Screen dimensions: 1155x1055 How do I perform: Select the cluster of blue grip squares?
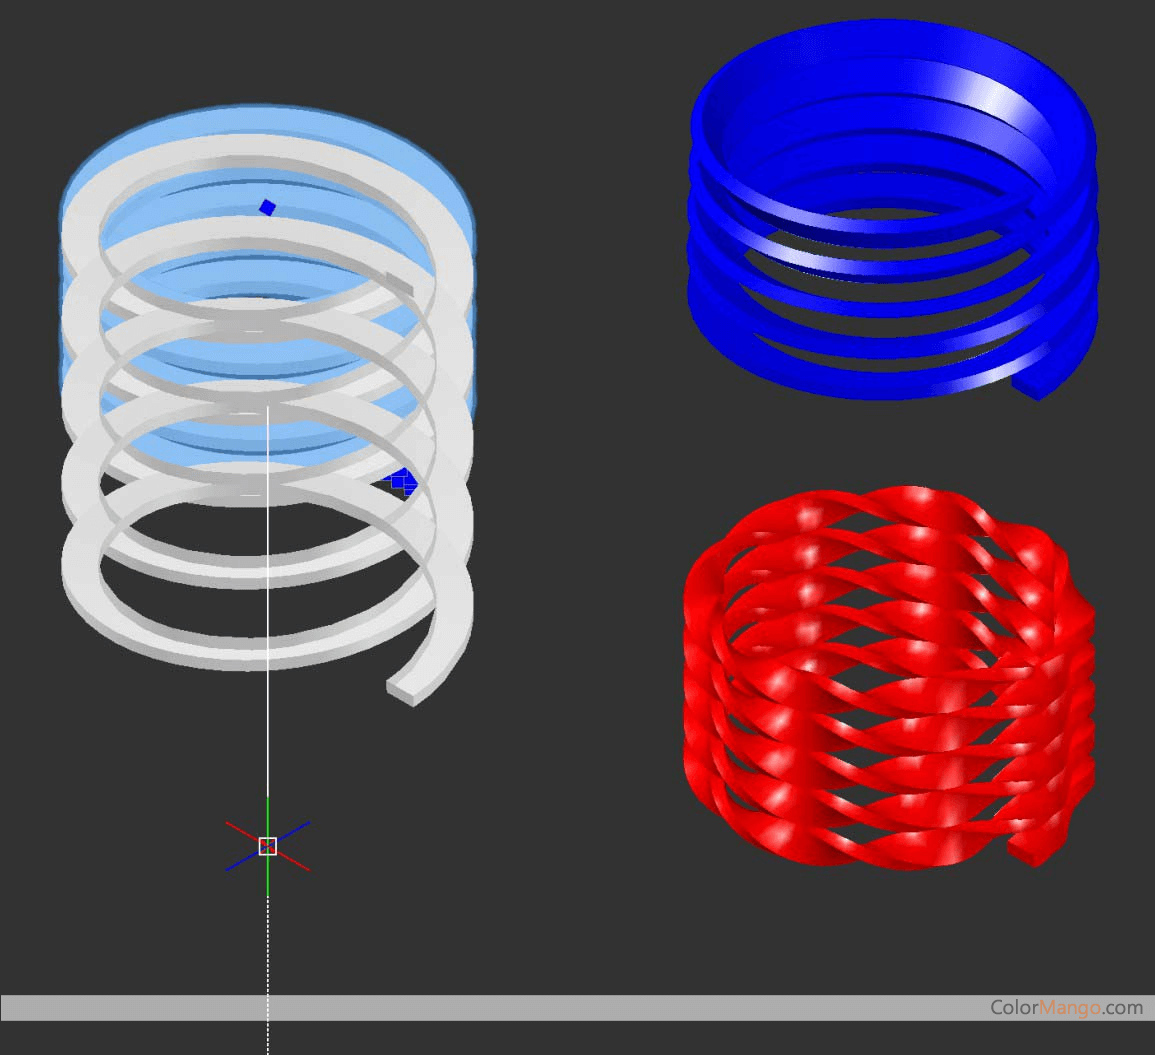tap(402, 481)
